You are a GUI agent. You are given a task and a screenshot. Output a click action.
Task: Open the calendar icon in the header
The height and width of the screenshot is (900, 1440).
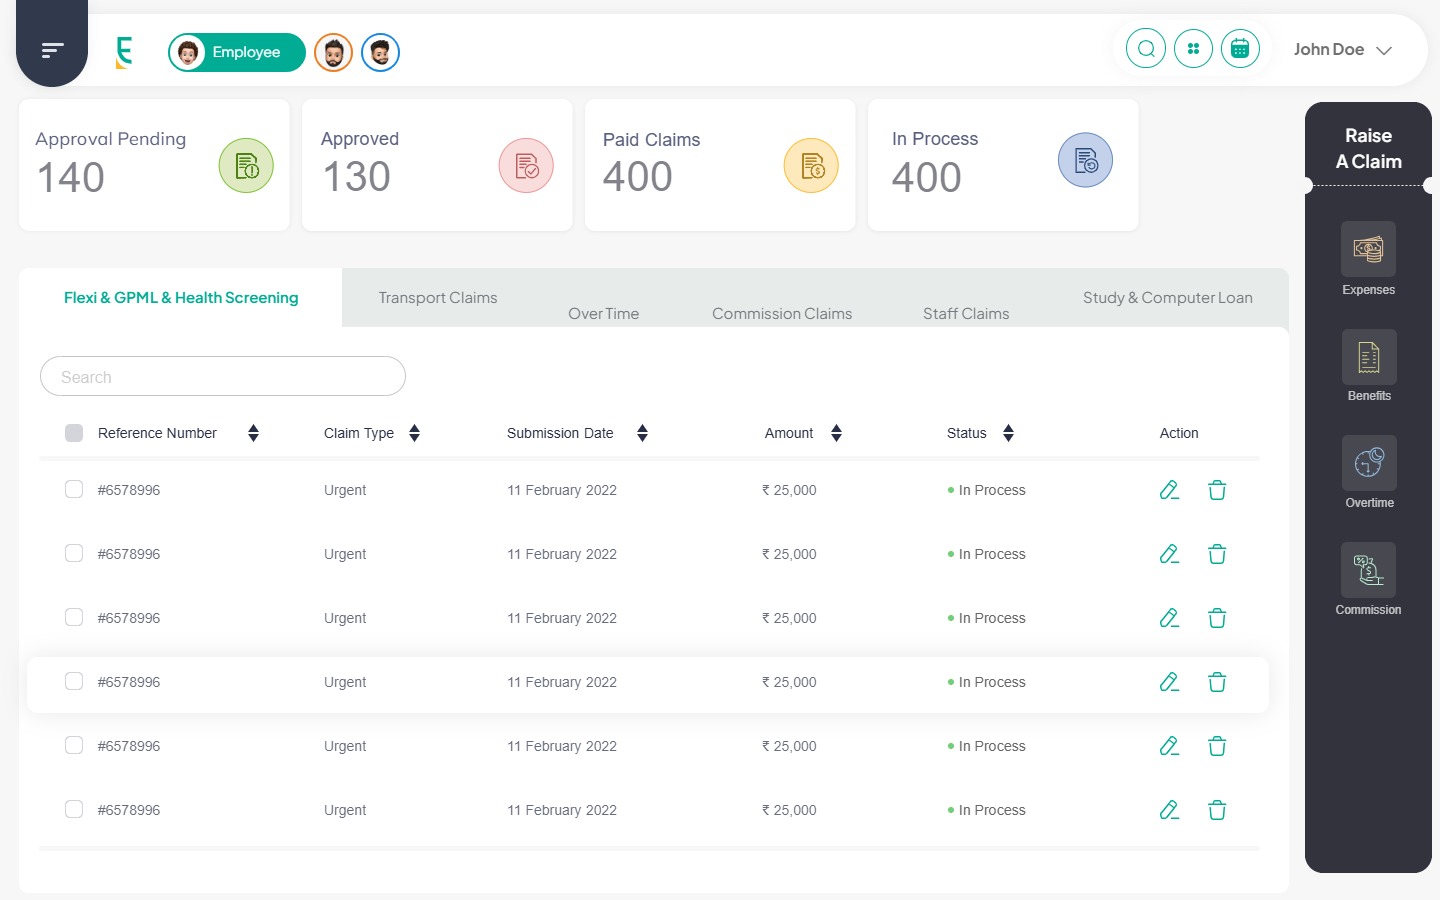pos(1240,49)
